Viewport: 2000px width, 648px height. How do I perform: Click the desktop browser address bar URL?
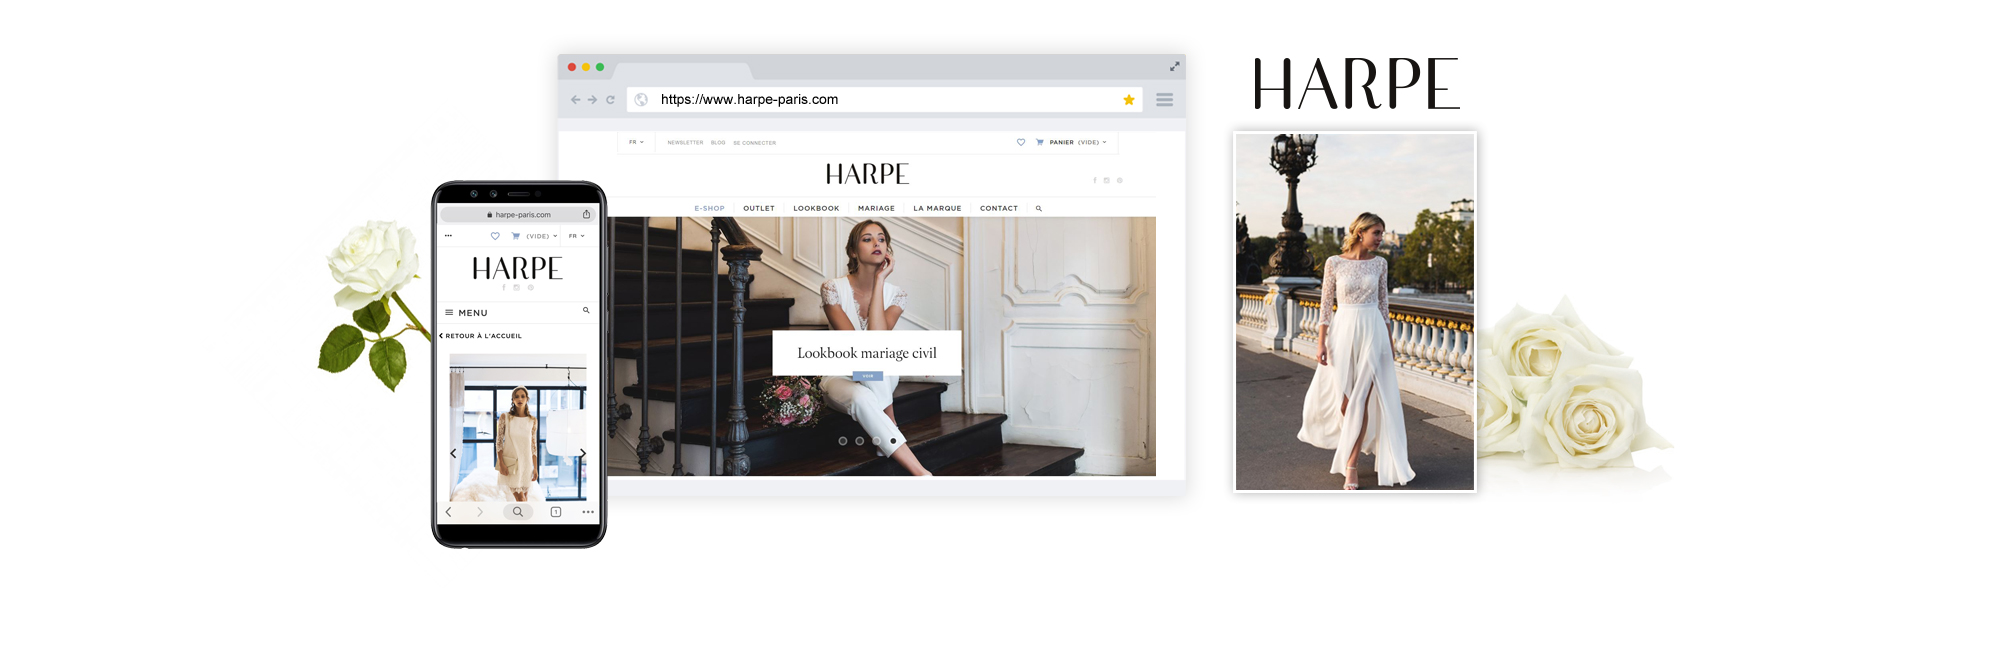(749, 100)
